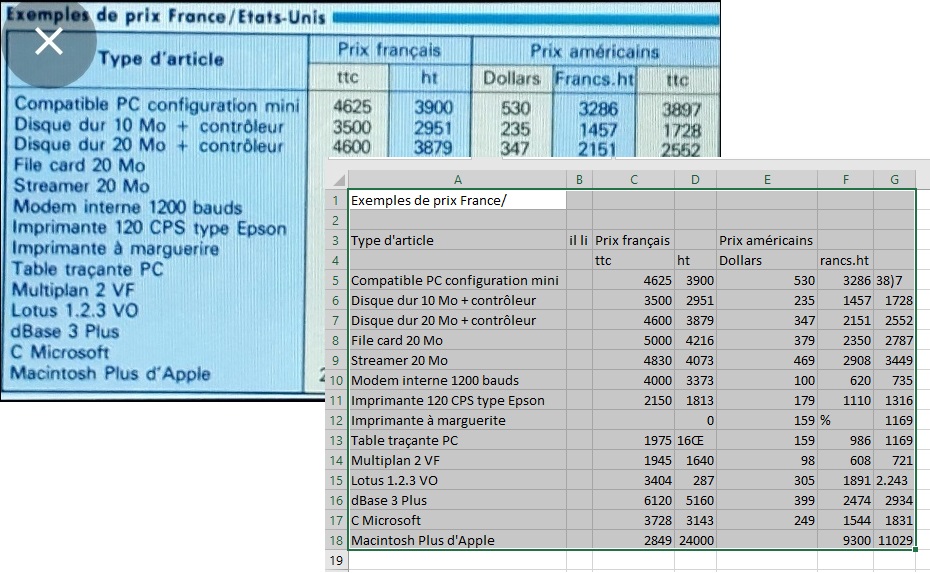The image size is (930, 573).
Task: Click spreadsheet cell 'Imprimante à marguerite'
Action: (x=457, y=421)
